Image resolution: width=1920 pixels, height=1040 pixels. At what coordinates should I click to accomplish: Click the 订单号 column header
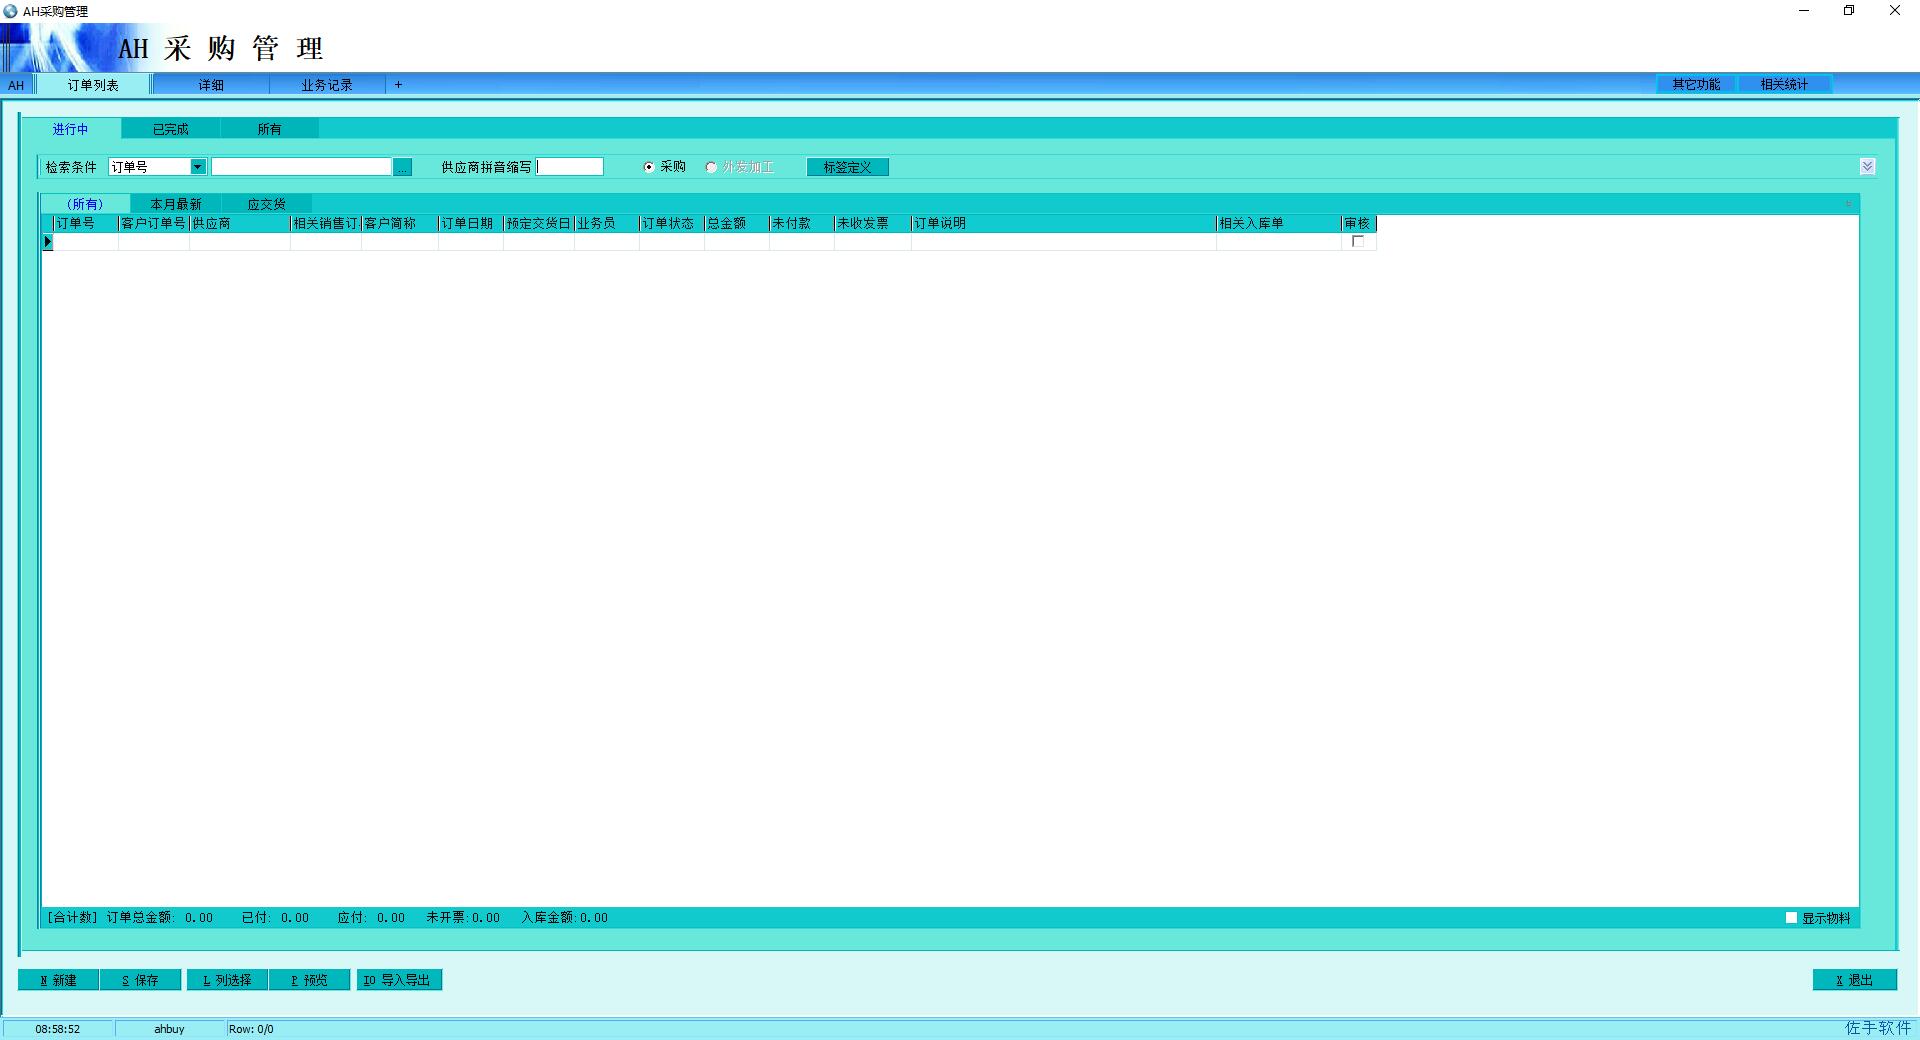click(x=86, y=223)
